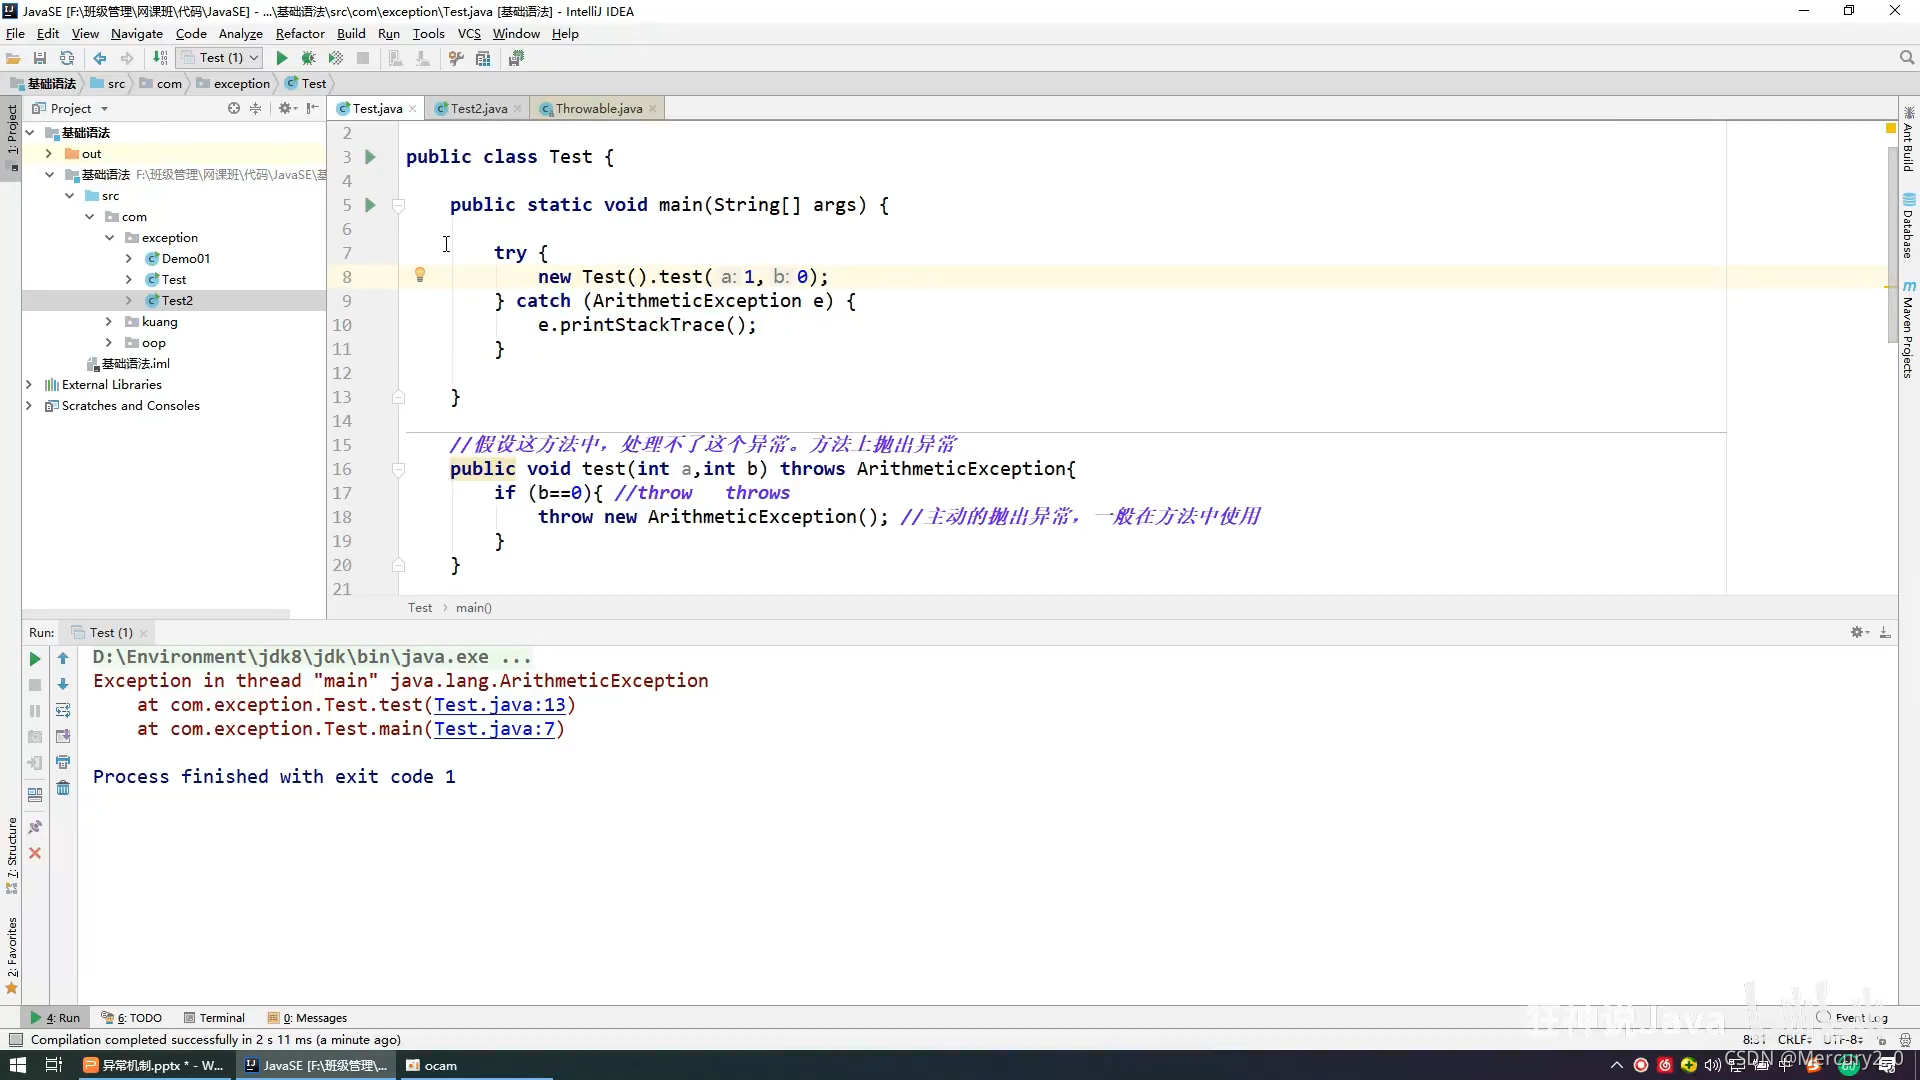Click Run with Coverage toolbar icon
This screenshot has width=1920, height=1080.
click(x=336, y=58)
